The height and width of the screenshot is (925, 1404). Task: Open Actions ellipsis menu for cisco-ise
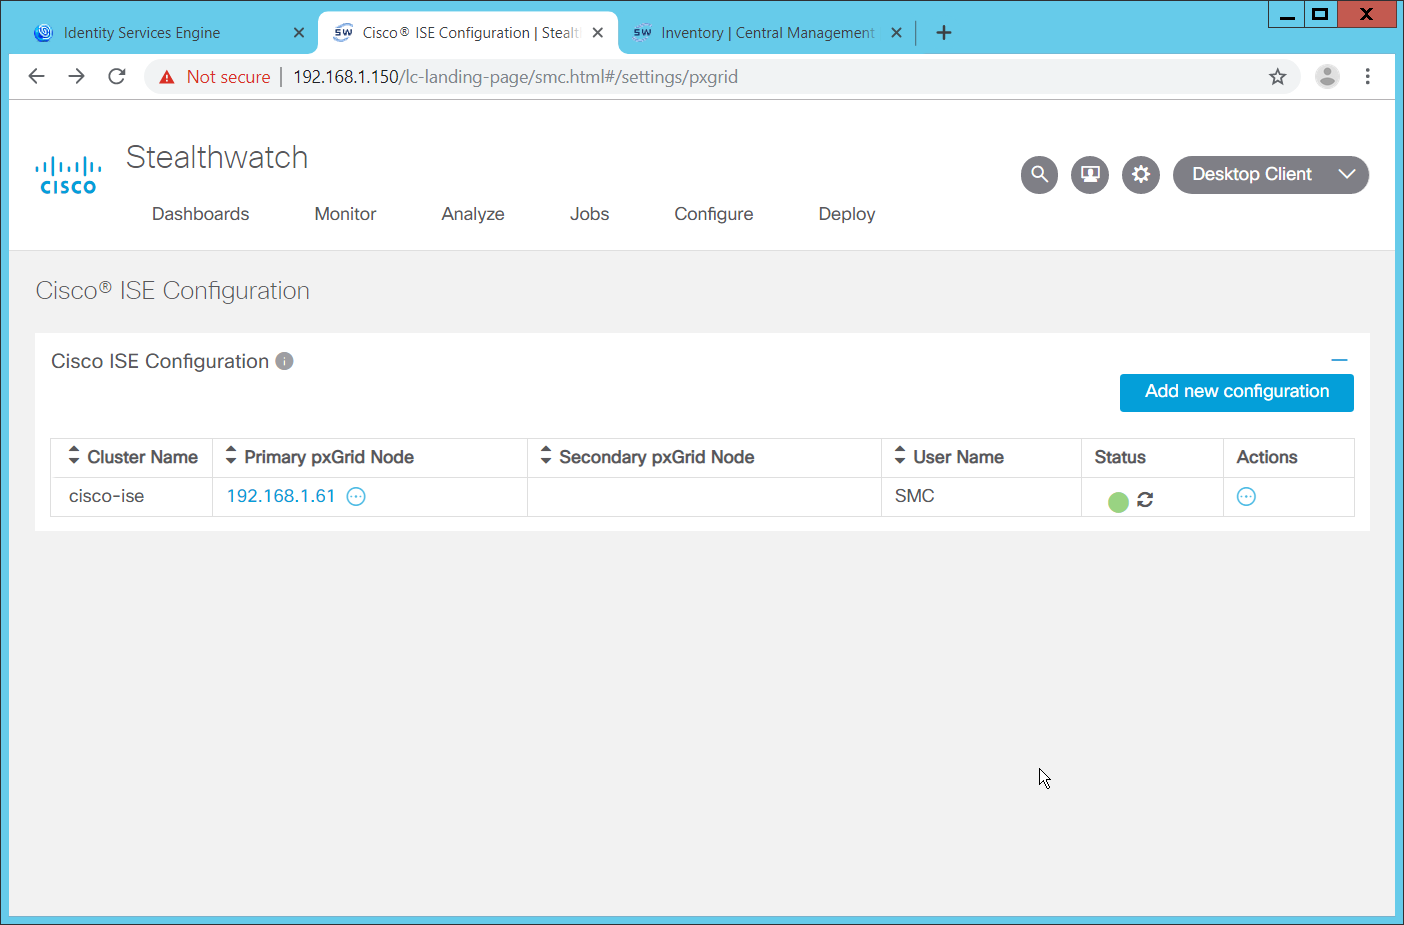point(1246,497)
